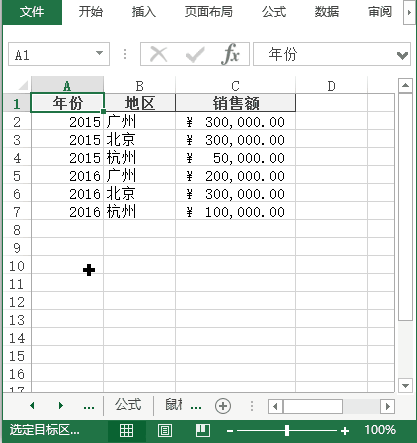Switch to Page Break Preview view
The image size is (417, 443).
[x=203, y=430]
